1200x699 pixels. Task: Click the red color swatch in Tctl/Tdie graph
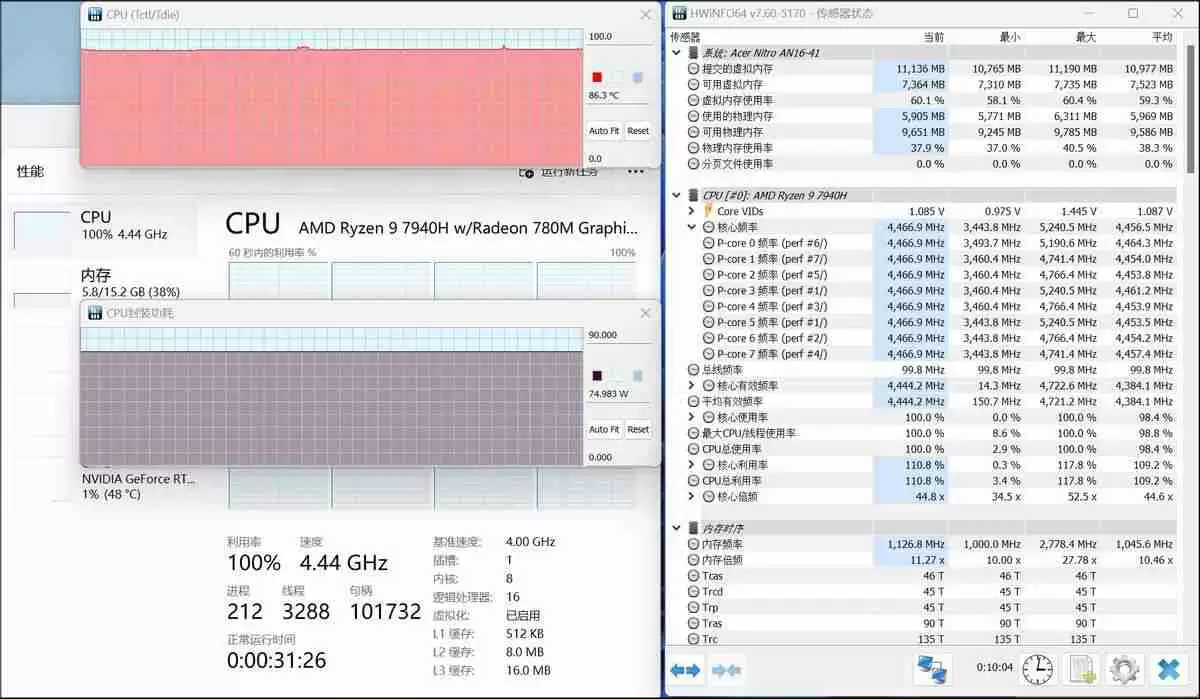597,77
